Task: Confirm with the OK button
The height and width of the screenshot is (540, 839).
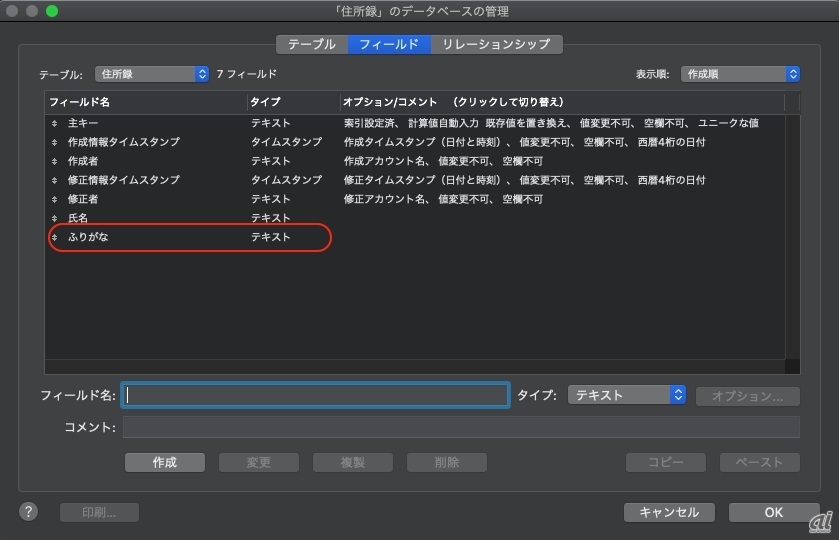Action: tap(774, 512)
